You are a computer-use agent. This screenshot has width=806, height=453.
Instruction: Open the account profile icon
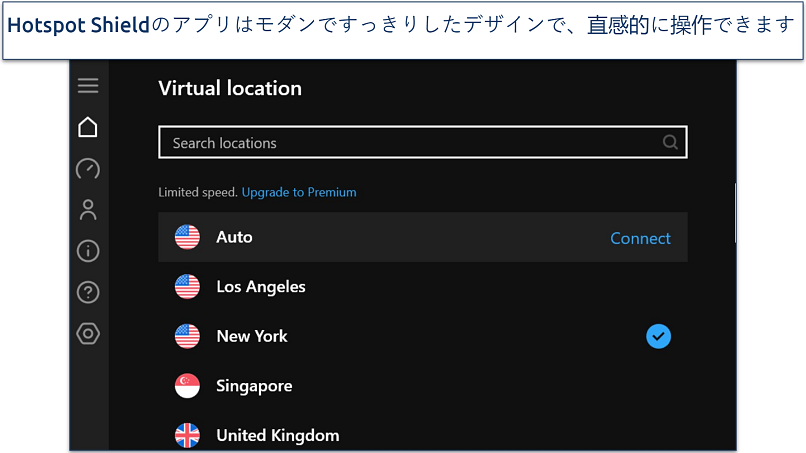(x=88, y=210)
